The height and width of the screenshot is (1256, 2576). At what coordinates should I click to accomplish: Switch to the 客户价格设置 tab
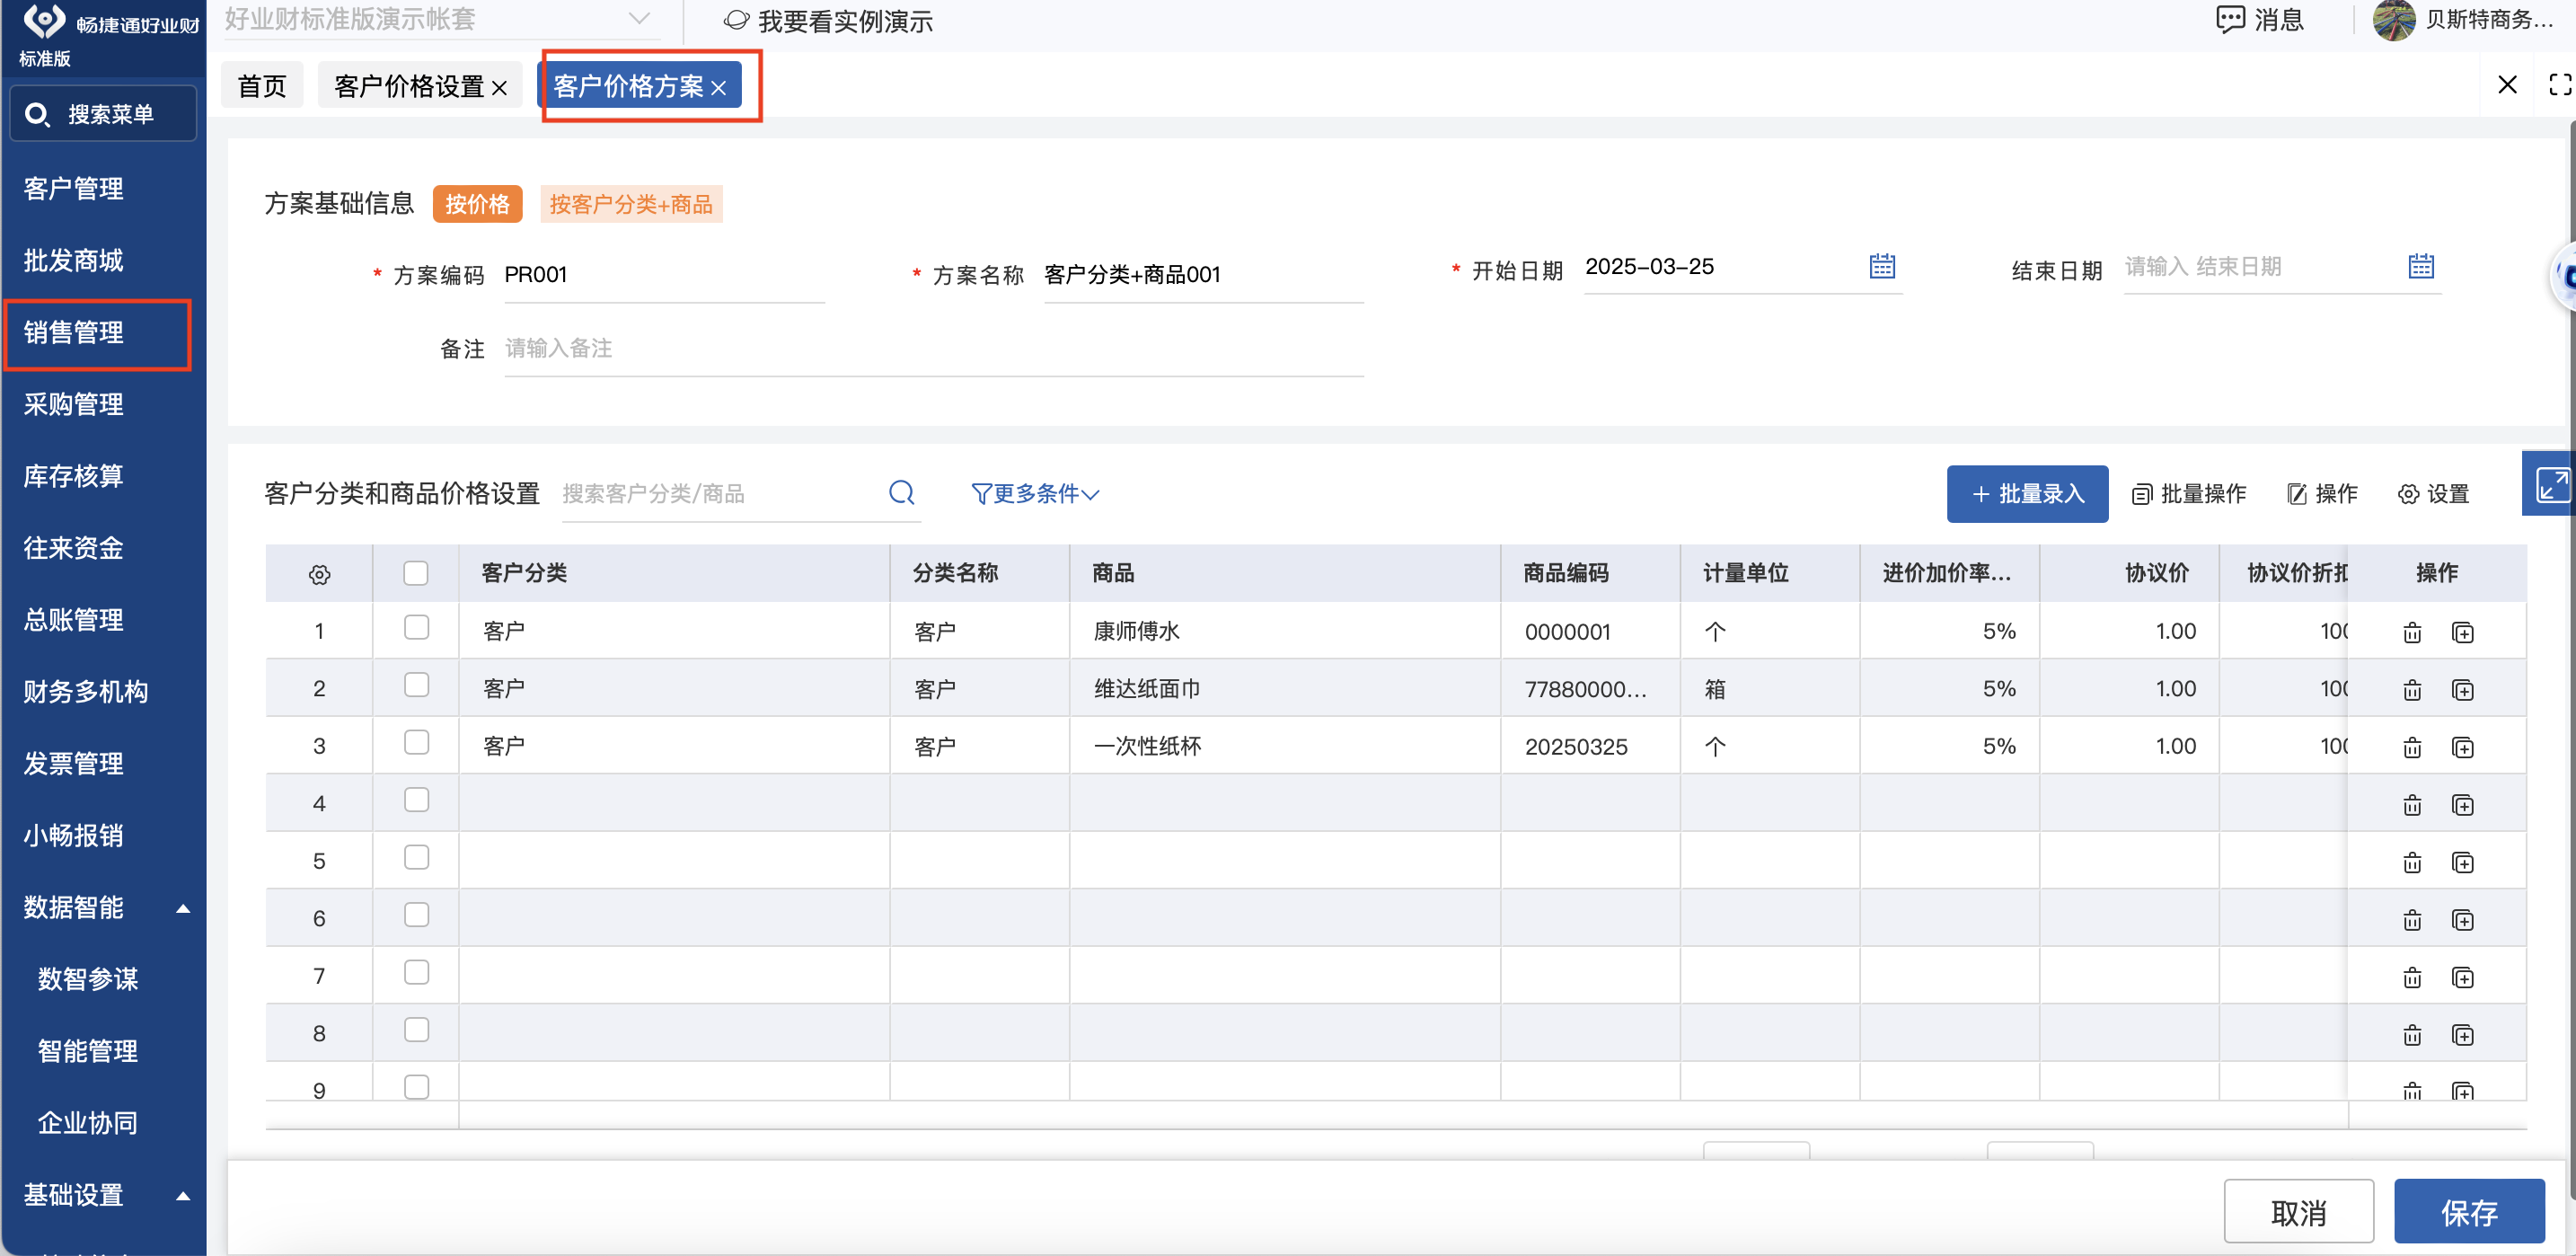408,86
